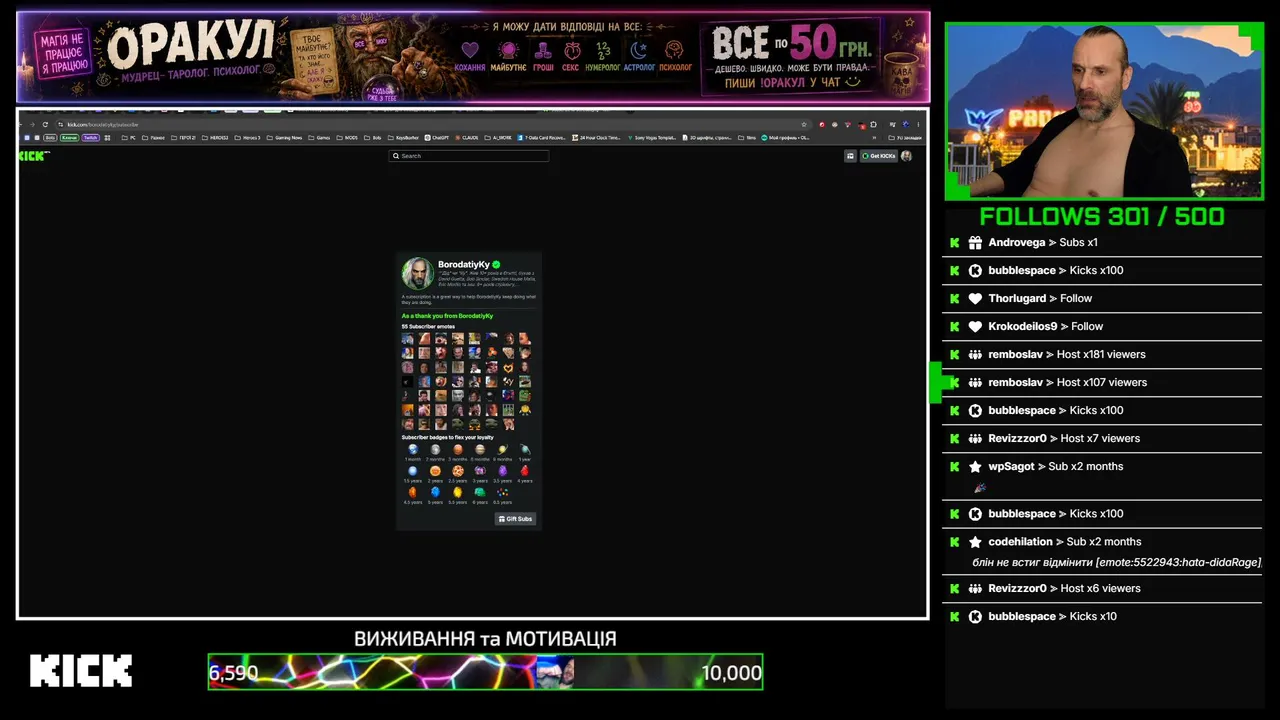Click the НУМЕРОЛОГ icon in banner
This screenshot has height=720, width=1280.
click(x=603, y=50)
